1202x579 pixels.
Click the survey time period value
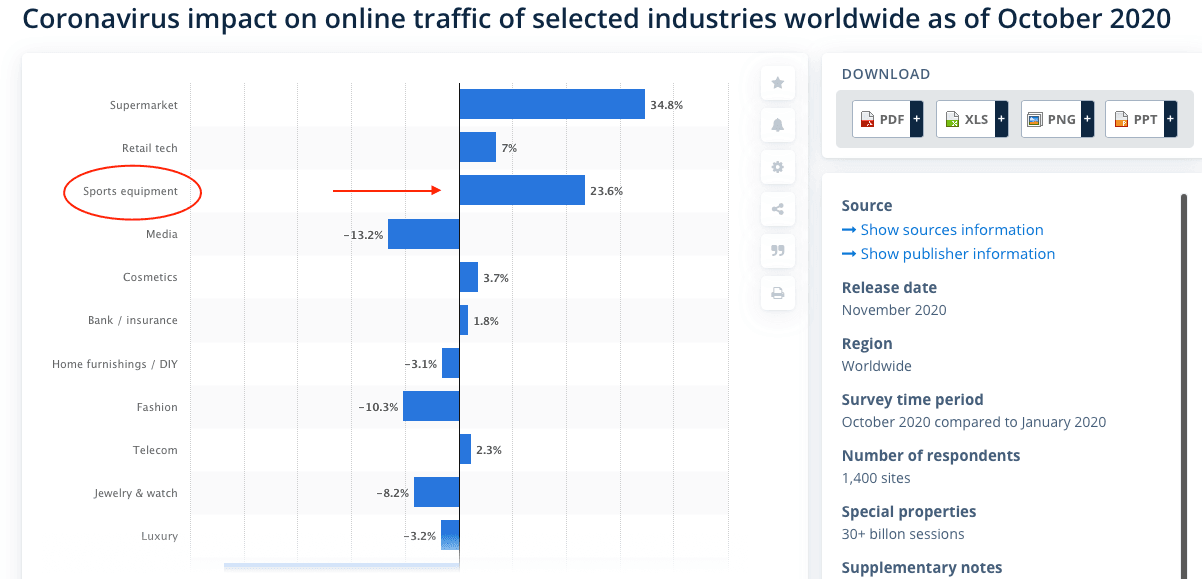(x=974, y=422)
